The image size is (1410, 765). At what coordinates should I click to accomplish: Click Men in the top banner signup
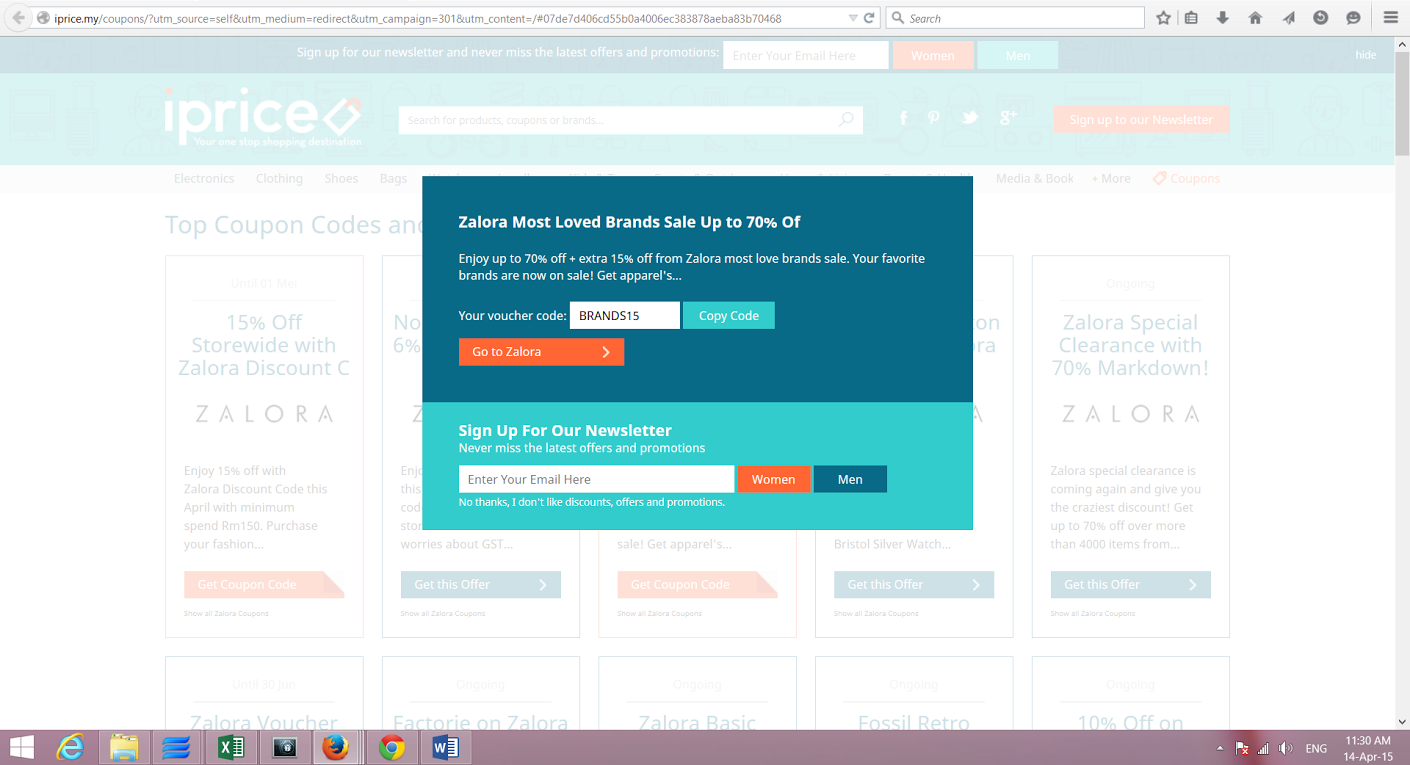(1018, 56)
